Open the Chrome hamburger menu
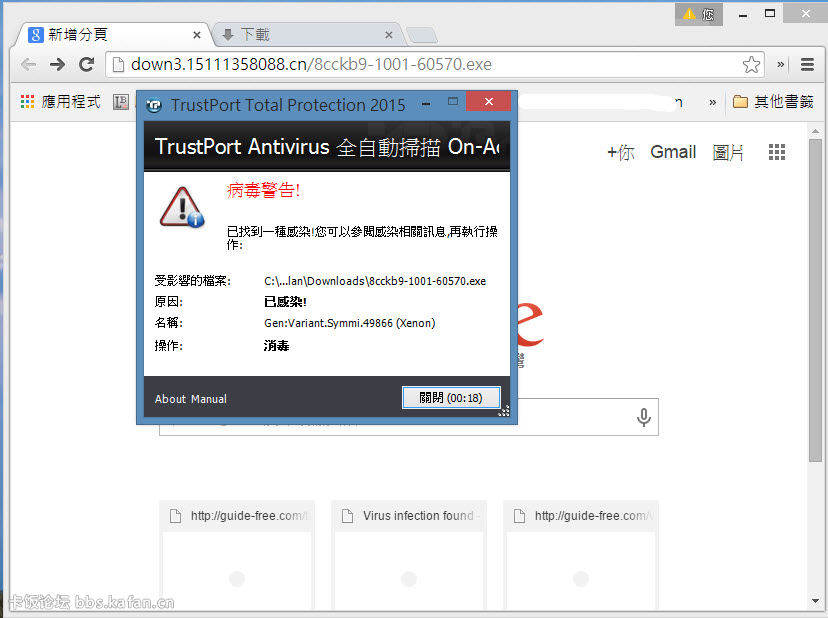Viewport: 828px width, 618px height. tap(807, 64)
